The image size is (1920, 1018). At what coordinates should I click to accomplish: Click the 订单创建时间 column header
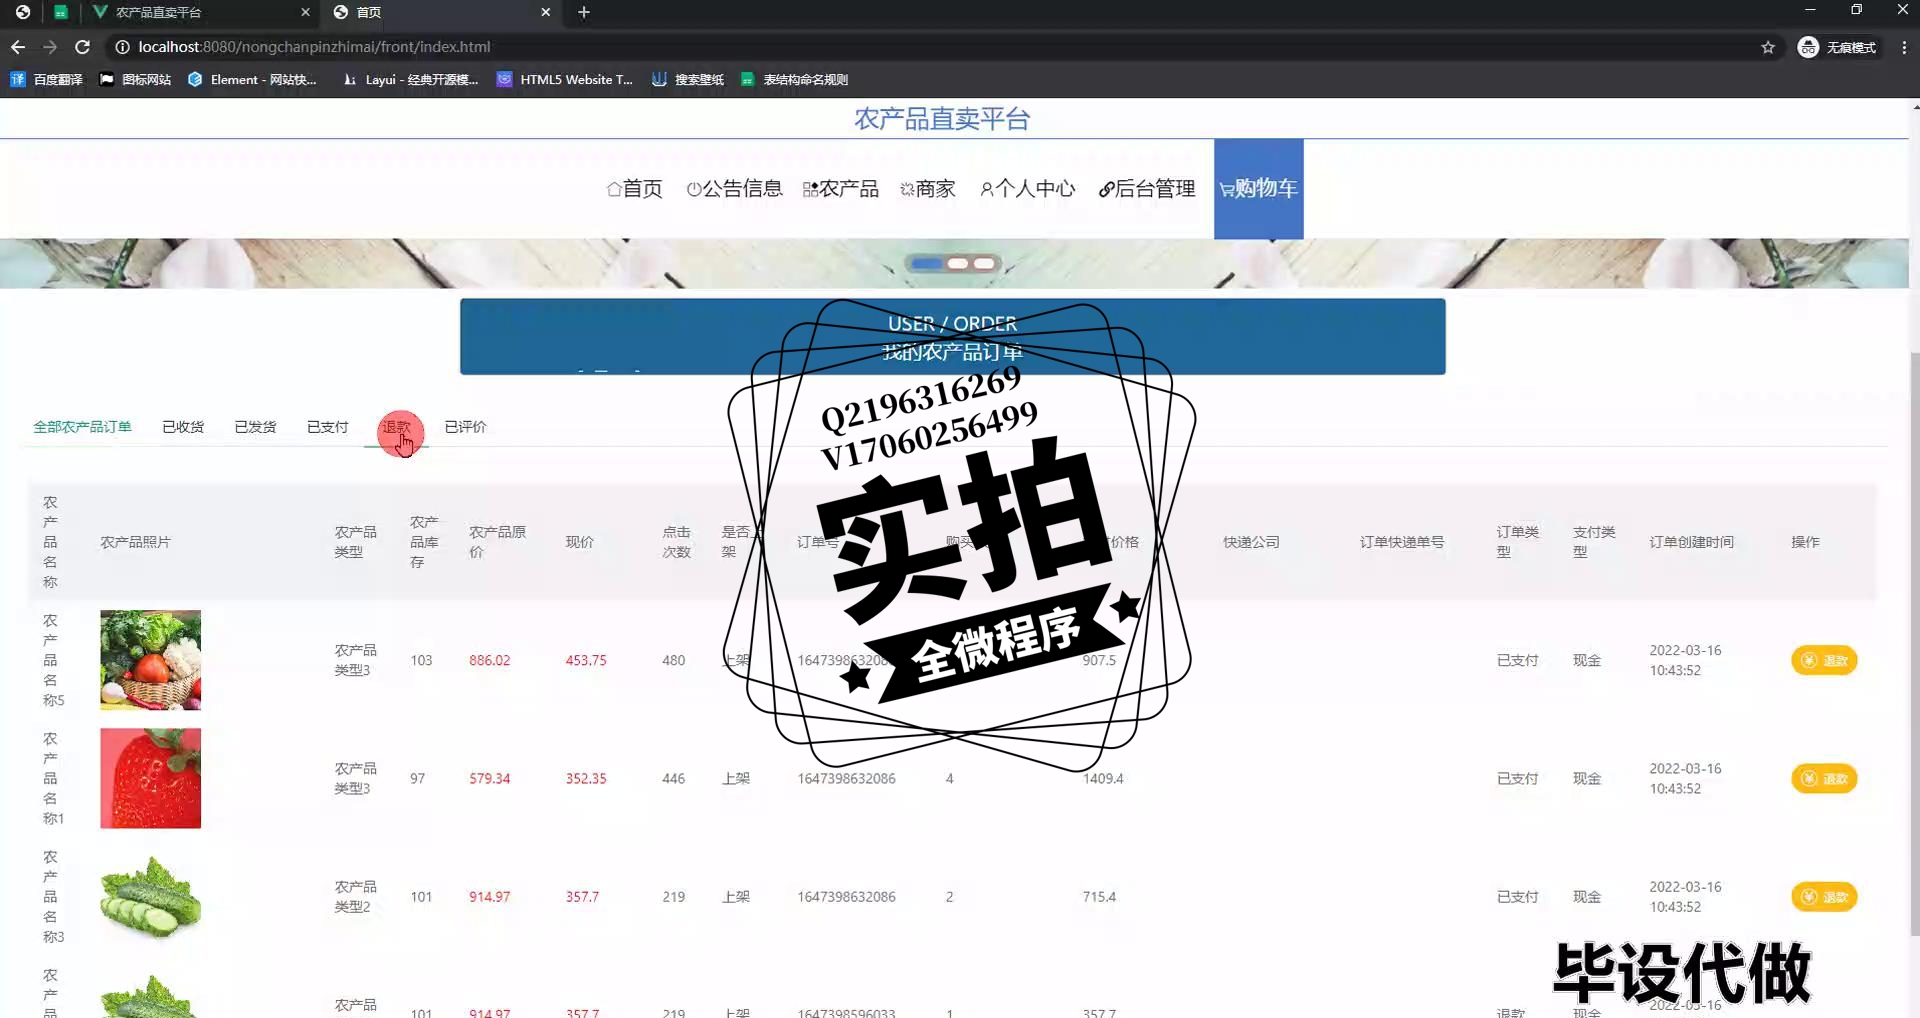(x=1691, y=542)
